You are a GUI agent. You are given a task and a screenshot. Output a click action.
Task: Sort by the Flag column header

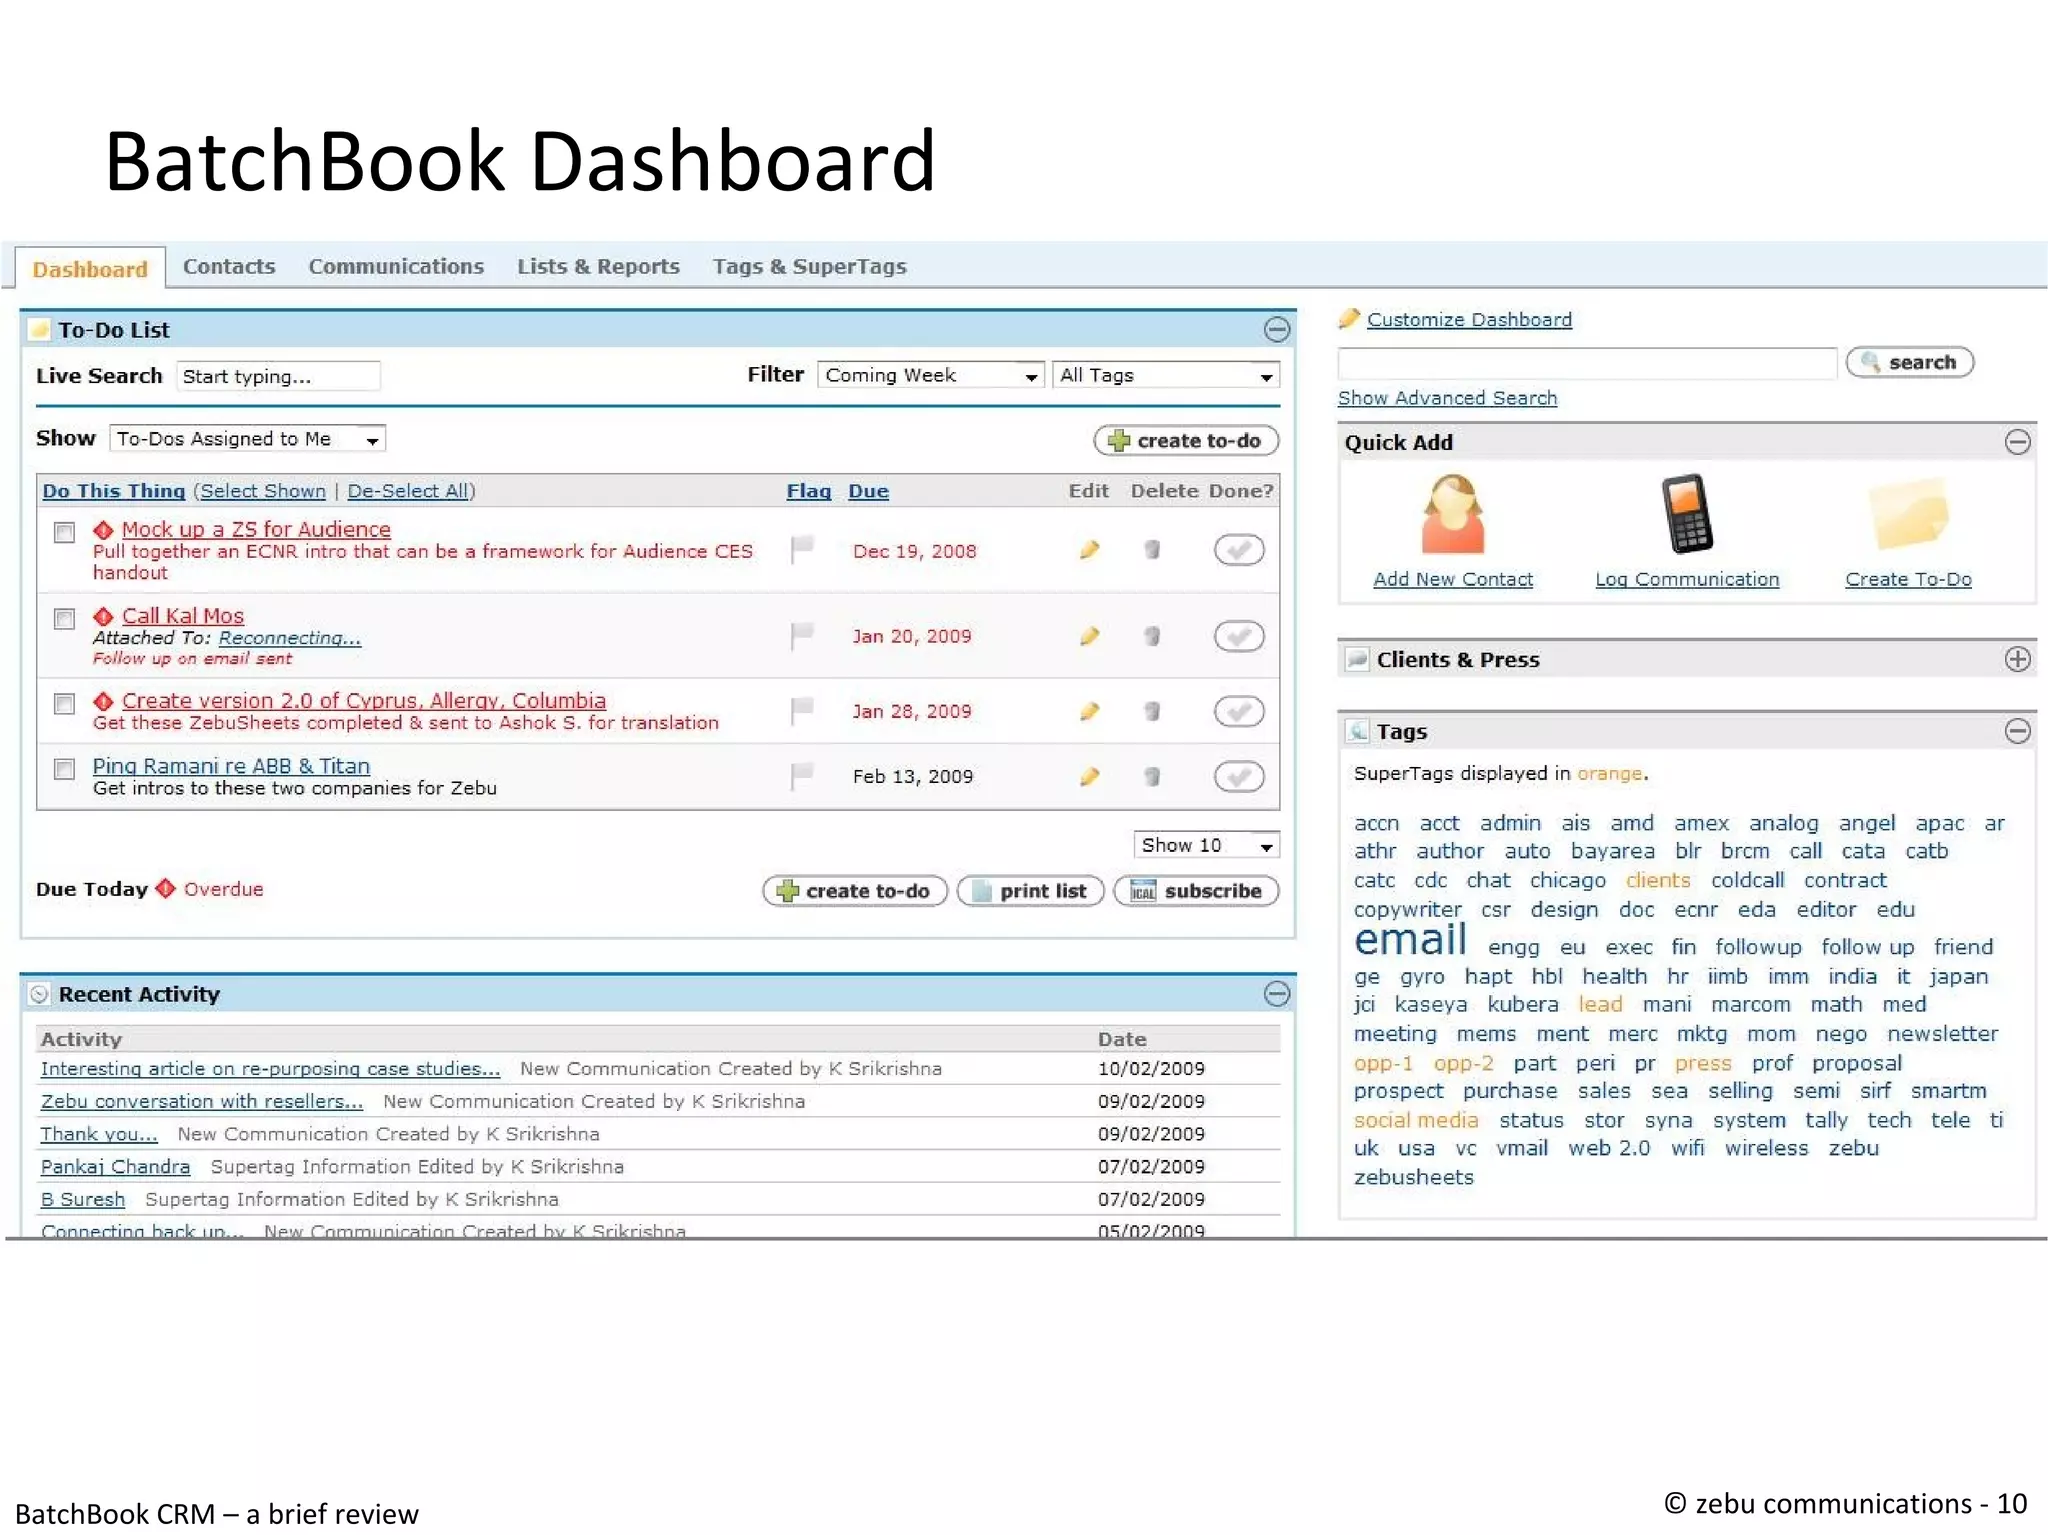point(809,491)
